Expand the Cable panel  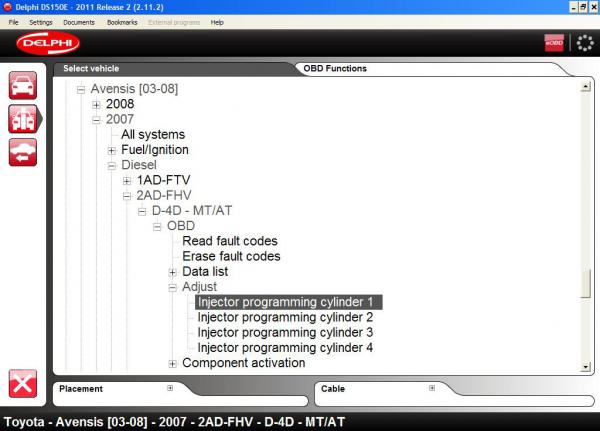click(431, 388)
